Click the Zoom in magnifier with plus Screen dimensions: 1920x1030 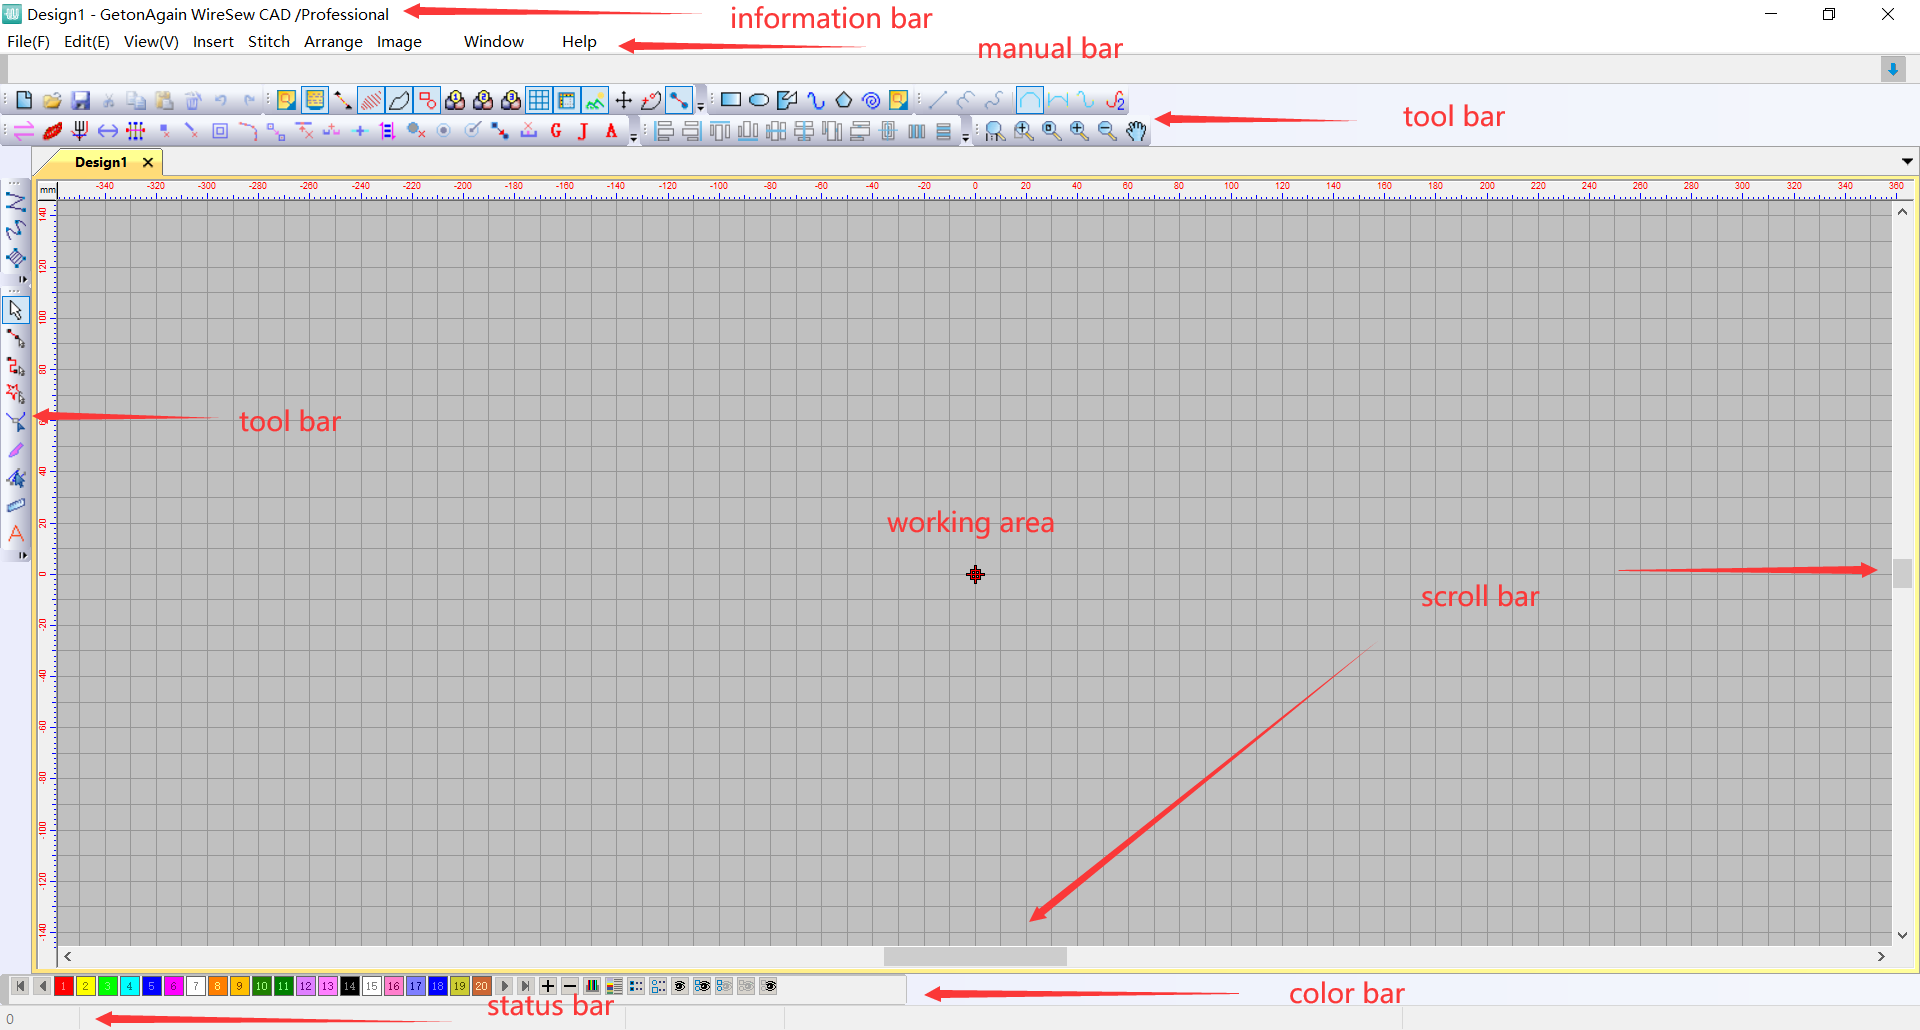tap(1079, 131)
